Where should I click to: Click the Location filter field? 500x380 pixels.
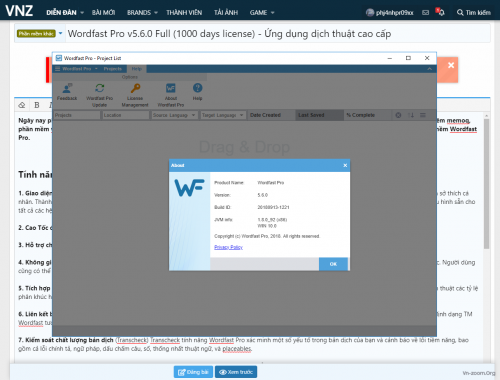[125, 115]
